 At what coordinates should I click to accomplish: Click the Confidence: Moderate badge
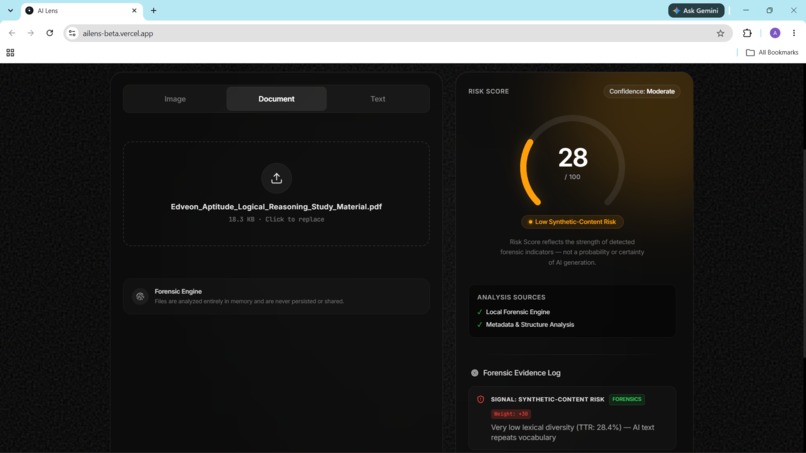(x=642, y=92)
